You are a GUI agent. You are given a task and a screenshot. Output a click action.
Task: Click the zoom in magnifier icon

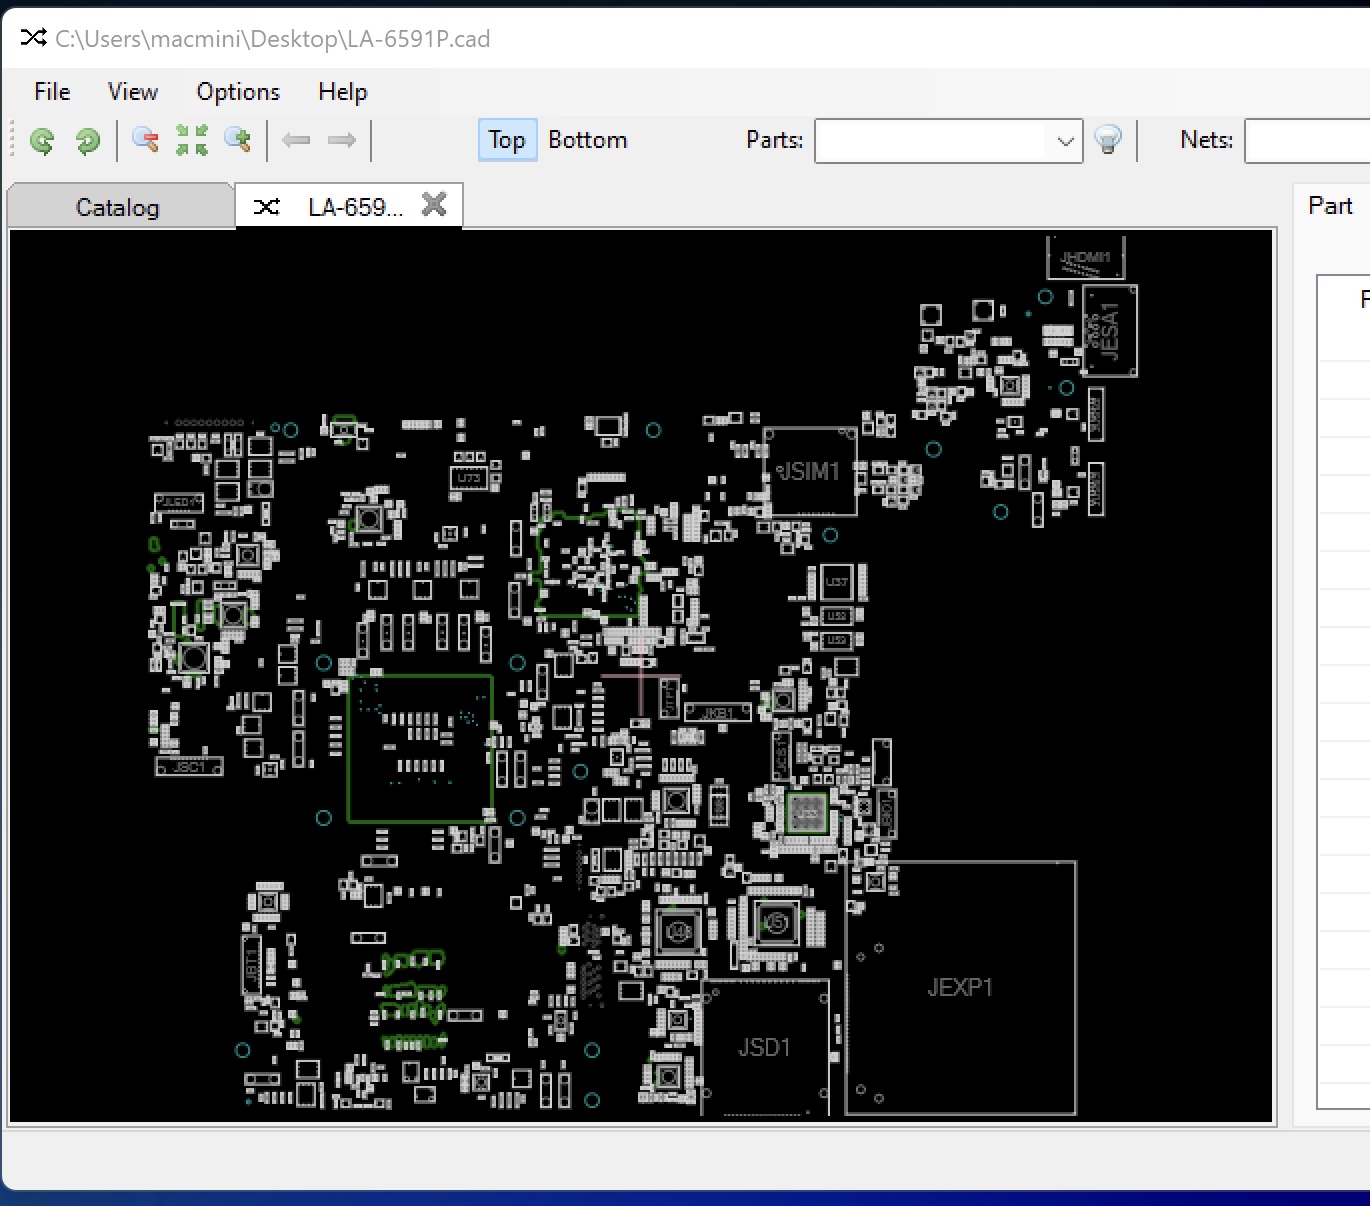[238, 140]
